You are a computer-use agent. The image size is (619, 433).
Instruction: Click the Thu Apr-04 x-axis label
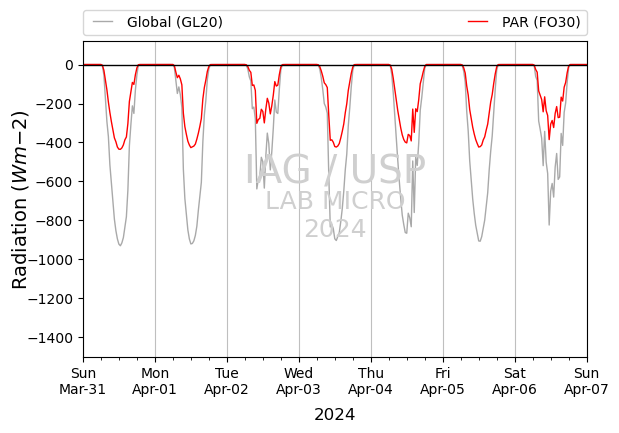click(x=371, y=381)
